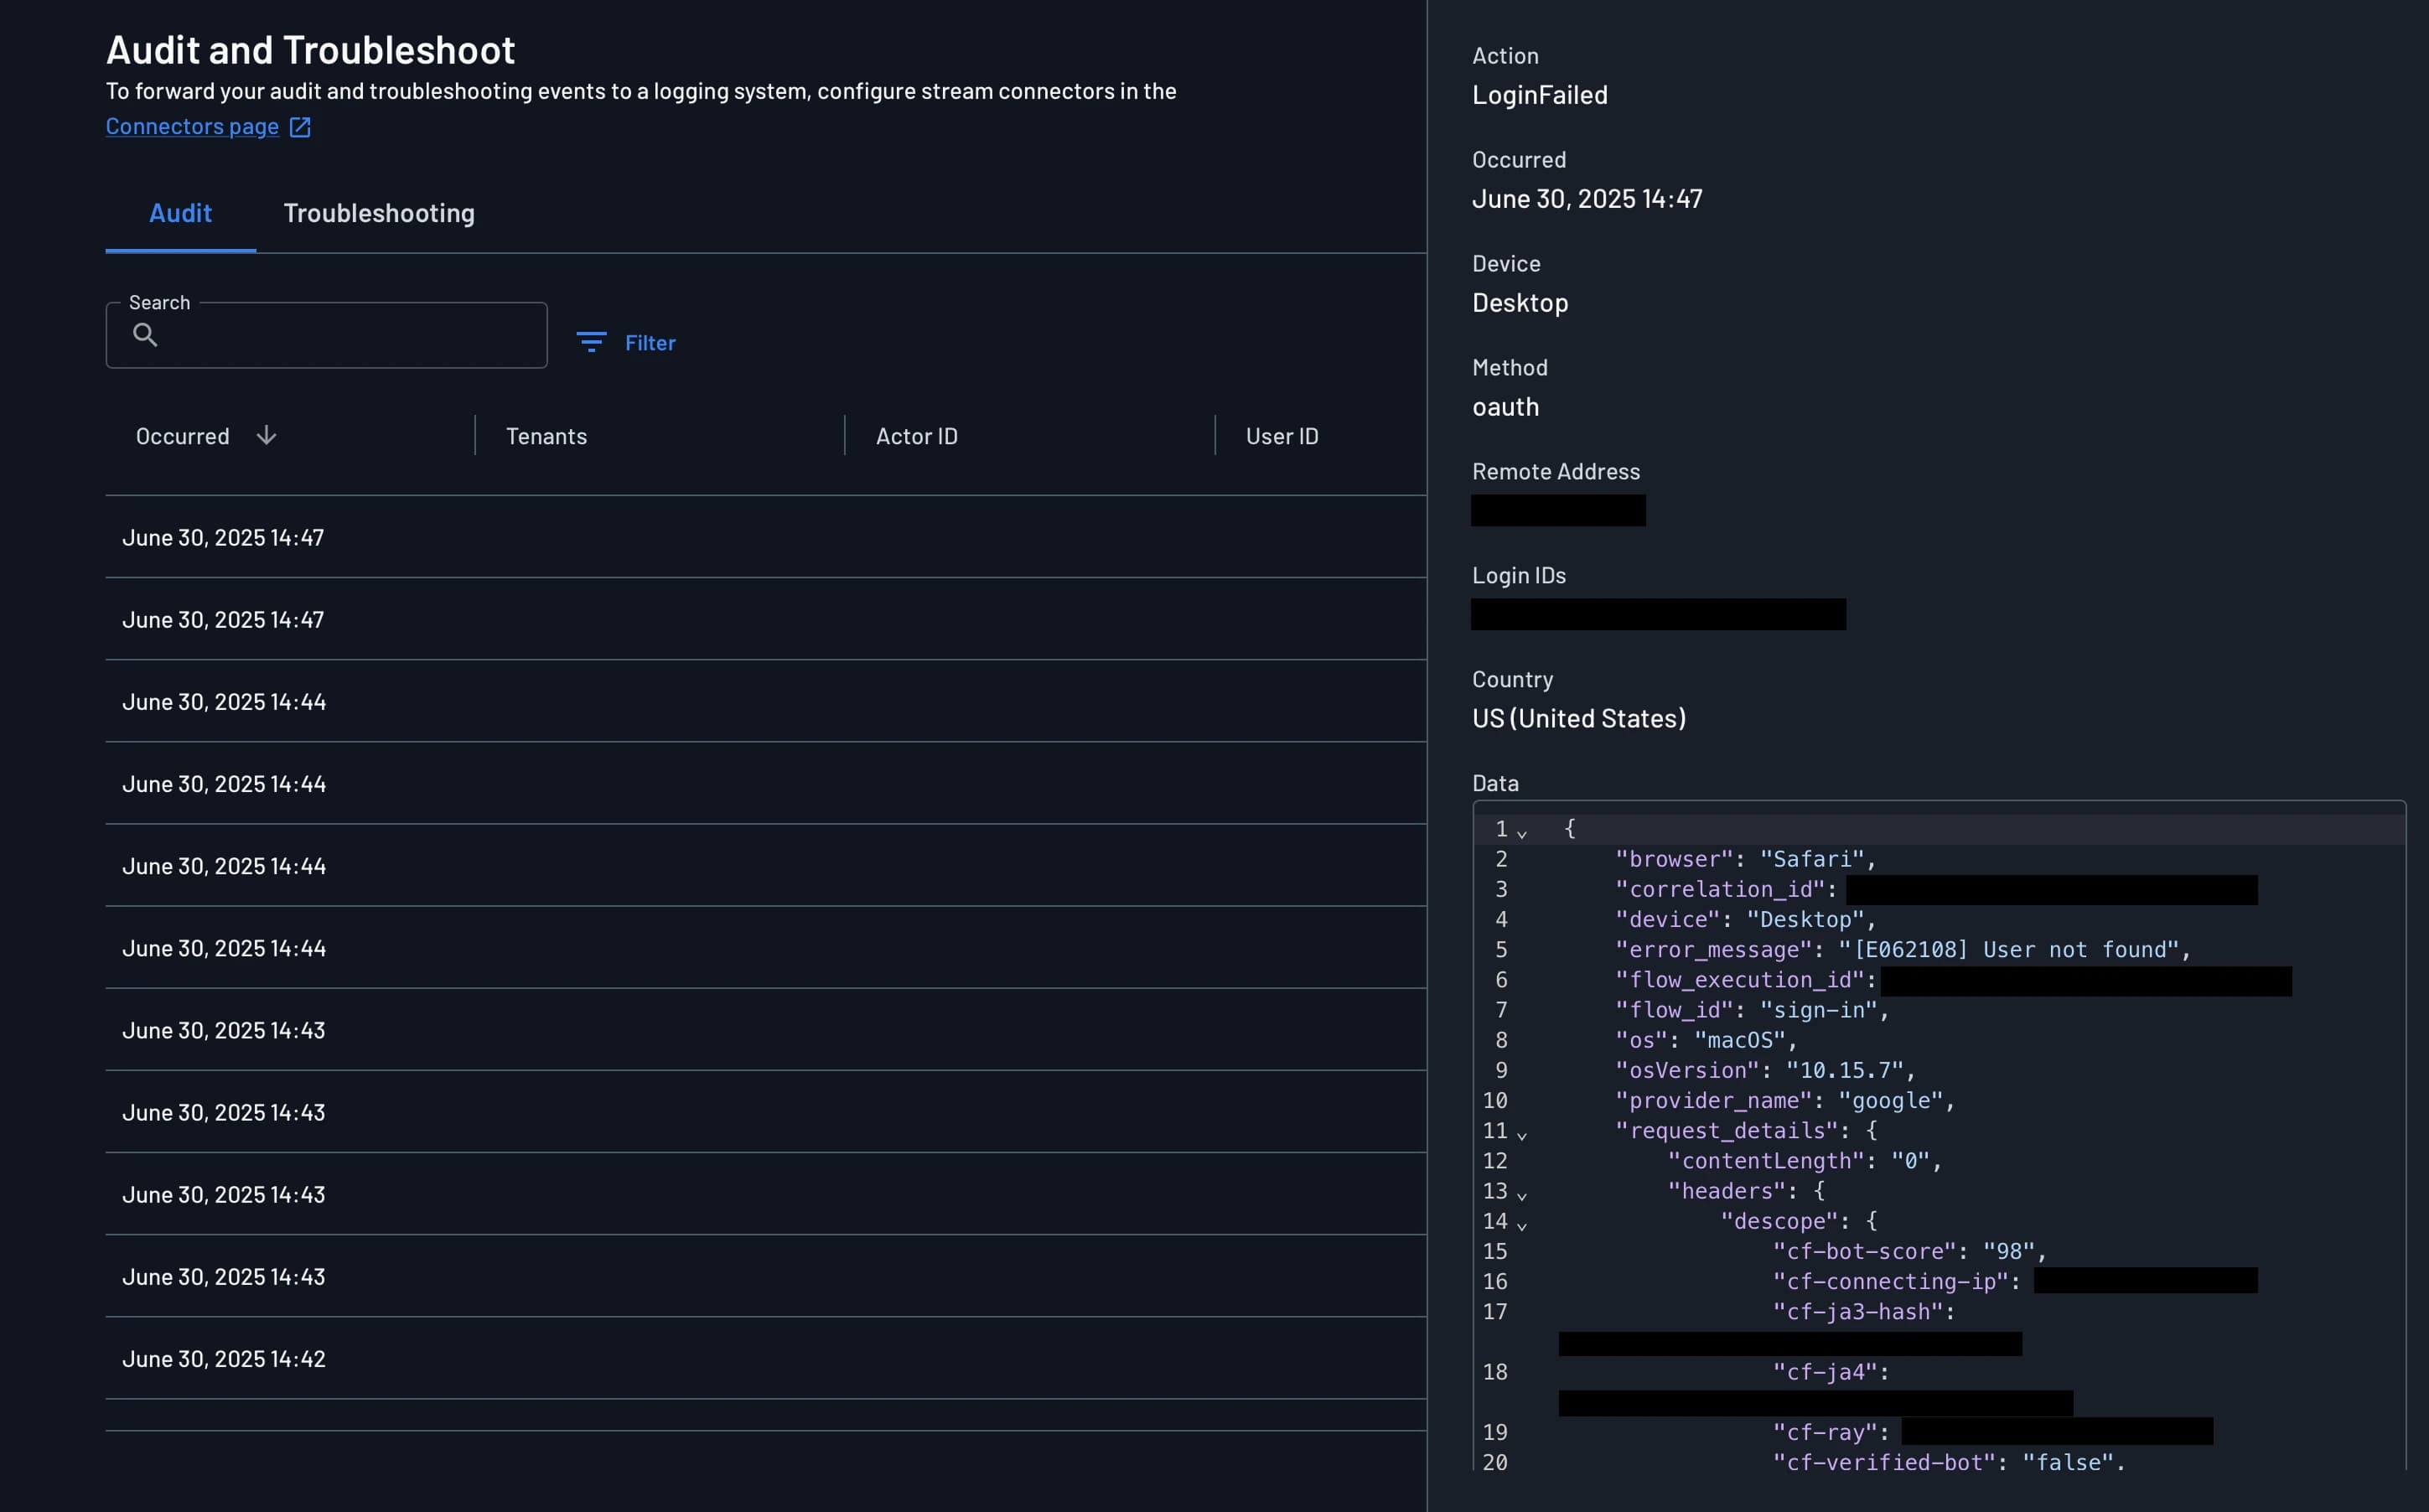Open filters using the funnel icon

[x=592, y=343]
